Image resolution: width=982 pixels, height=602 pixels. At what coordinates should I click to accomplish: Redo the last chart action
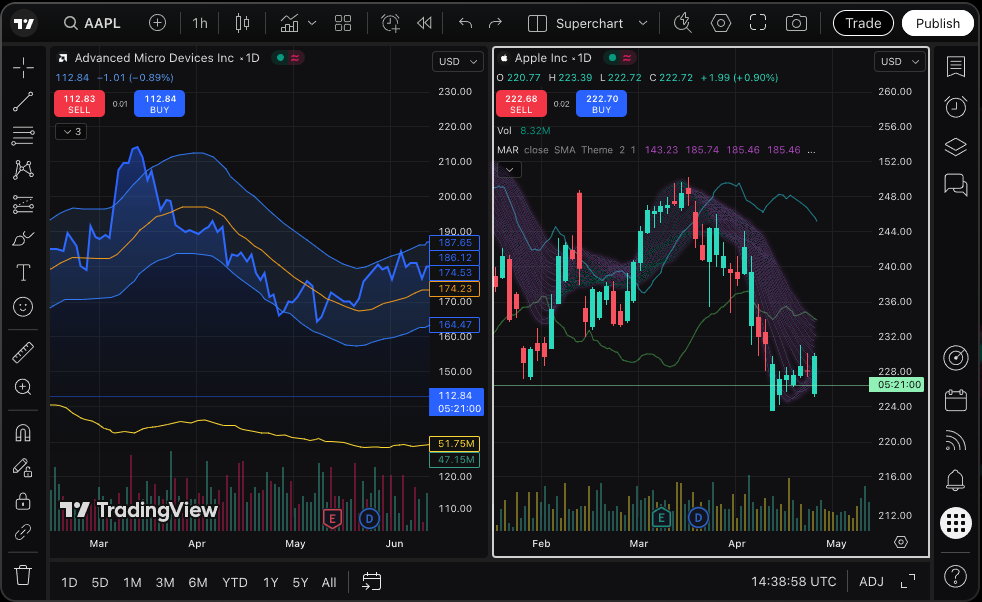495,23
